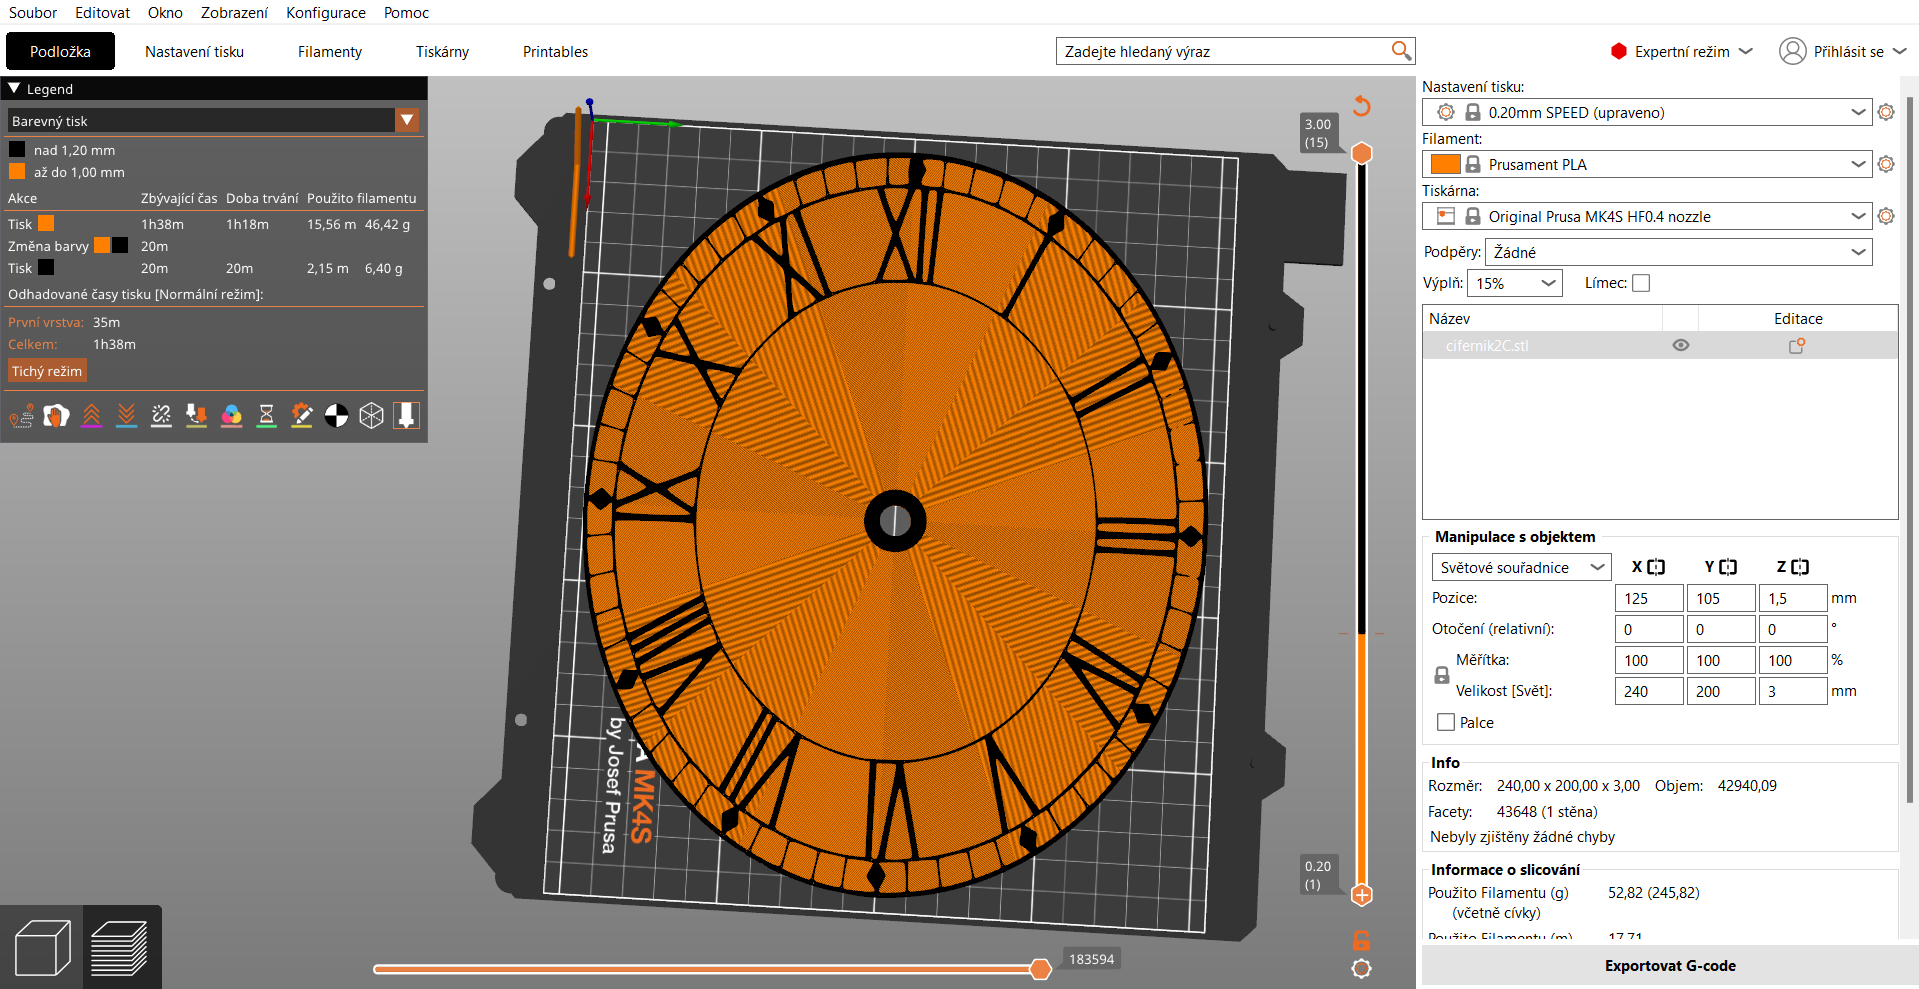Enable the Límec brim checkbox
Screen dimensions: 1919x989
click(x=1641, y=283)
